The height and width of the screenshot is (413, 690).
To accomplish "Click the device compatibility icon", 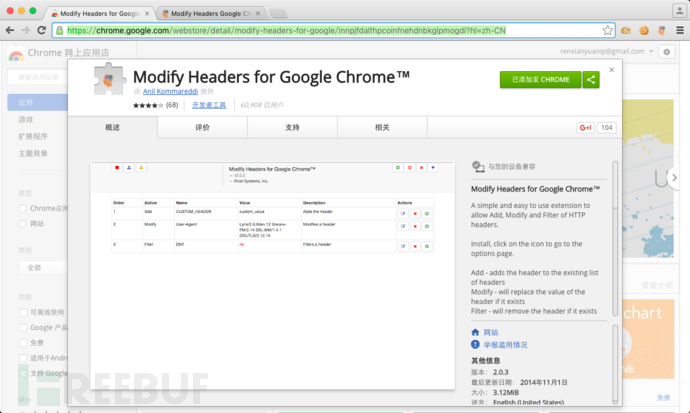I will pyautogui.click(x=478, y=166).
